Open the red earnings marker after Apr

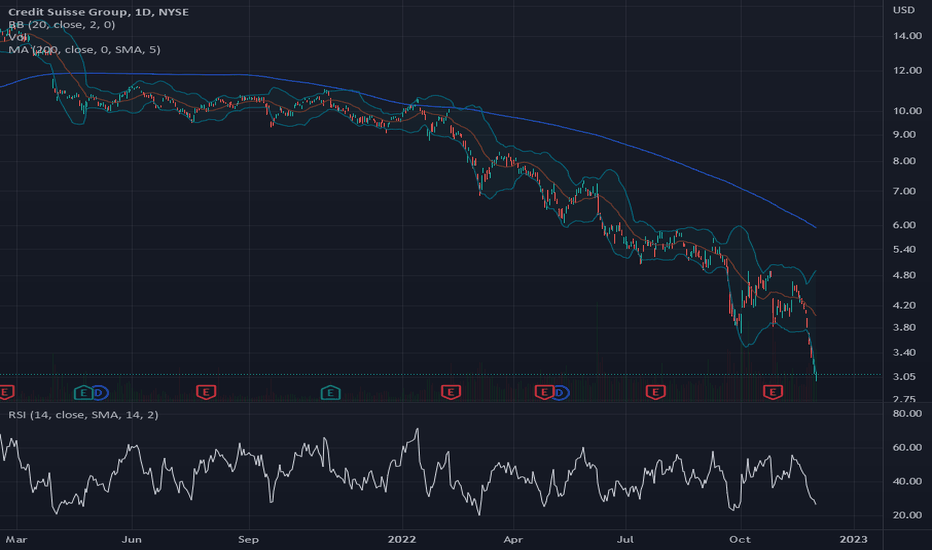click(x=543, y=392)
